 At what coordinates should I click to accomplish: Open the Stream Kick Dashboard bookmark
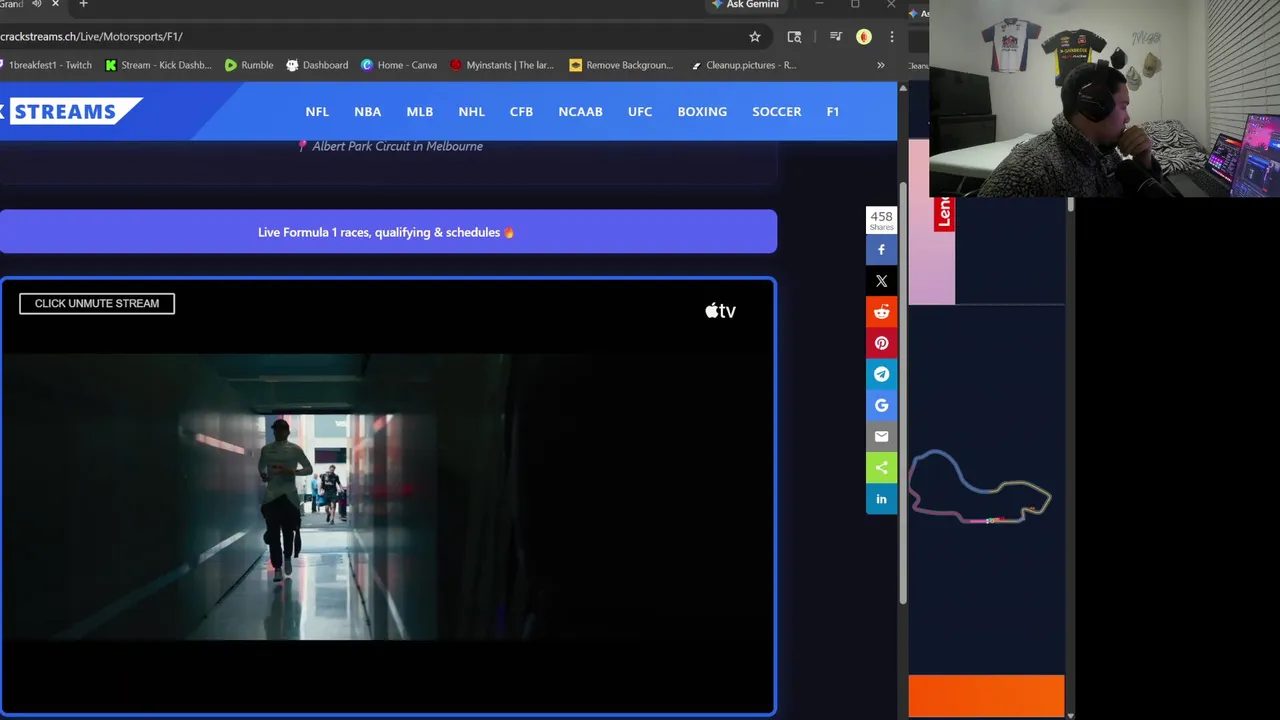coord(159,65)
